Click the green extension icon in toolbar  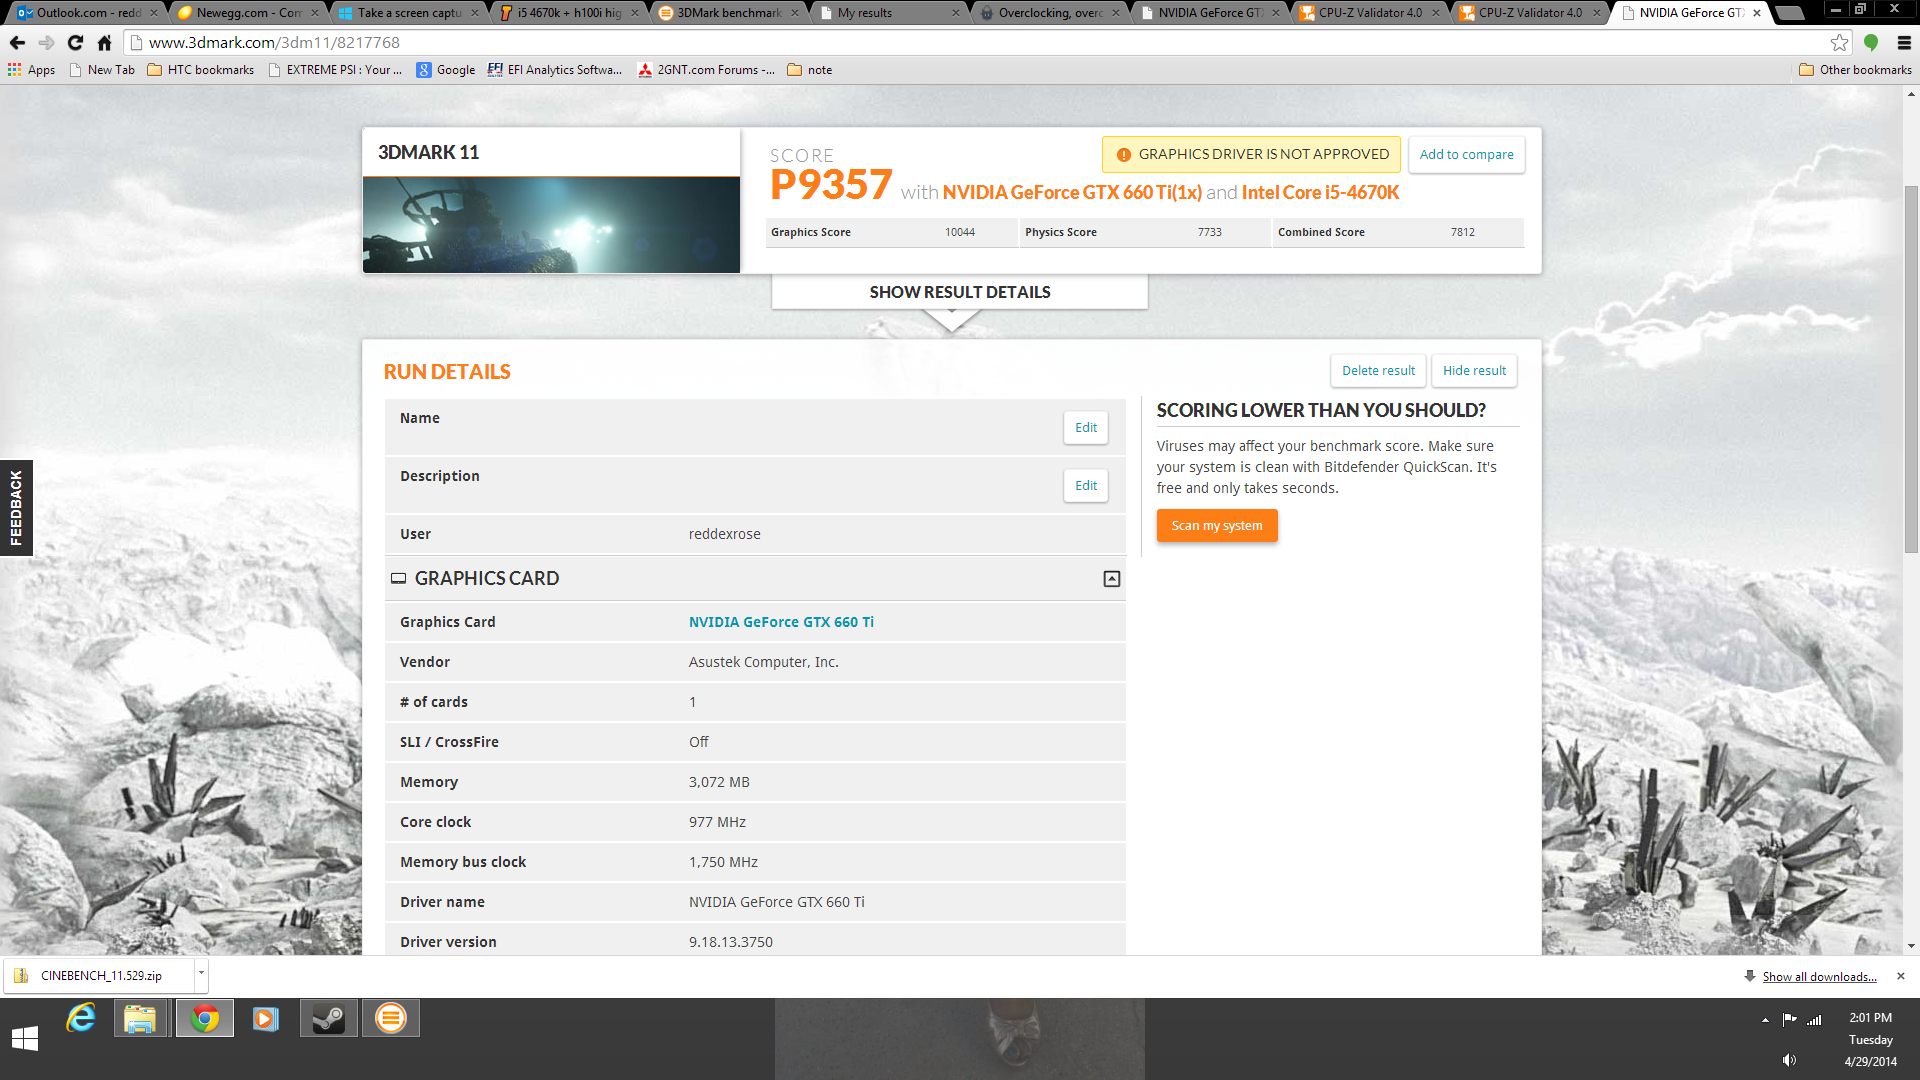point(1871,43)
